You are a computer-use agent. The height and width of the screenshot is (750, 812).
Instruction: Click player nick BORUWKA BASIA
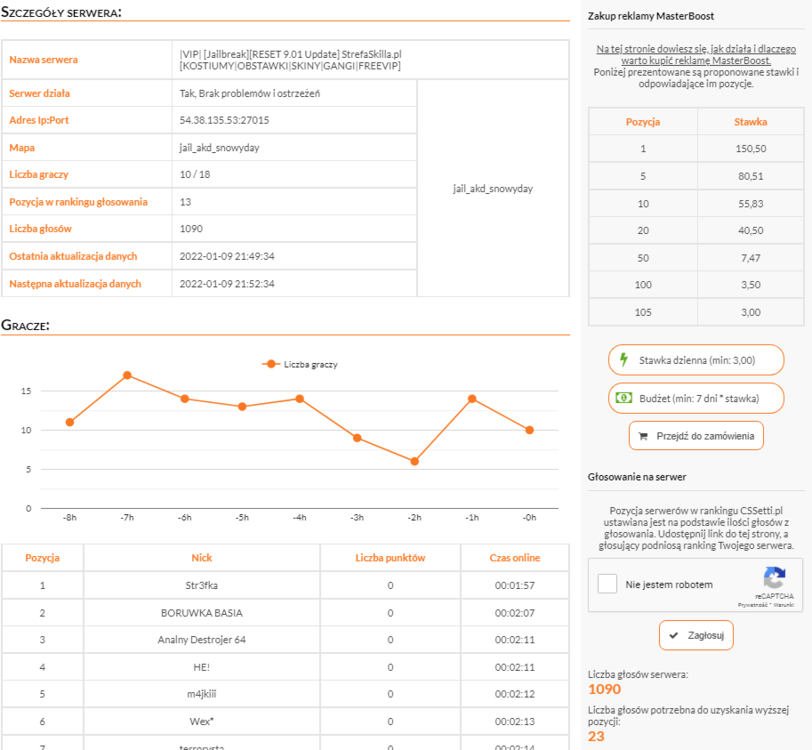point(201,613)
